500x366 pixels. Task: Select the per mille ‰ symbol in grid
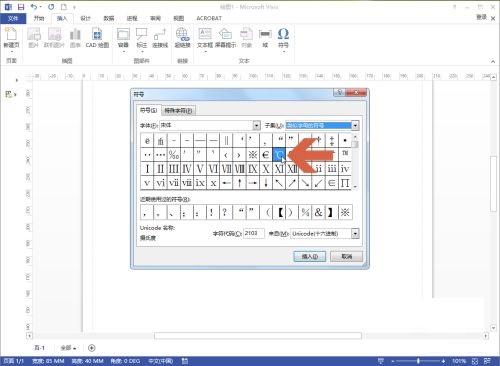coord(174,155)
